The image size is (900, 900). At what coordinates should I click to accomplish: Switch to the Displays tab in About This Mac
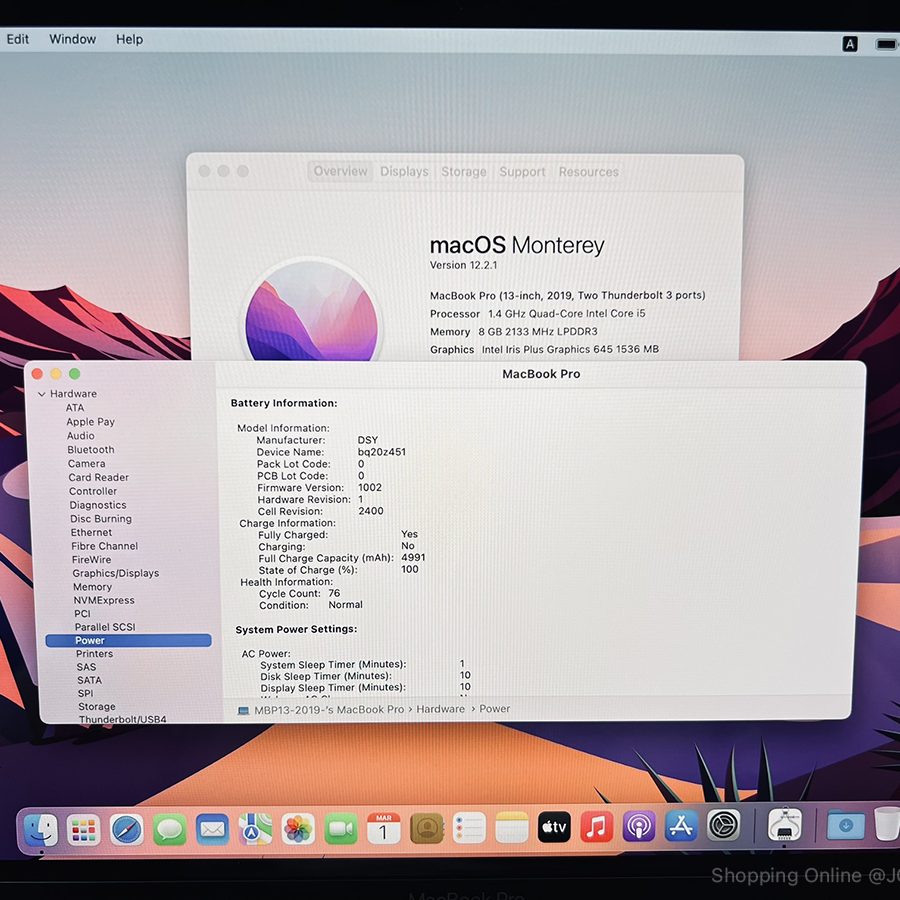coord(404,172)
